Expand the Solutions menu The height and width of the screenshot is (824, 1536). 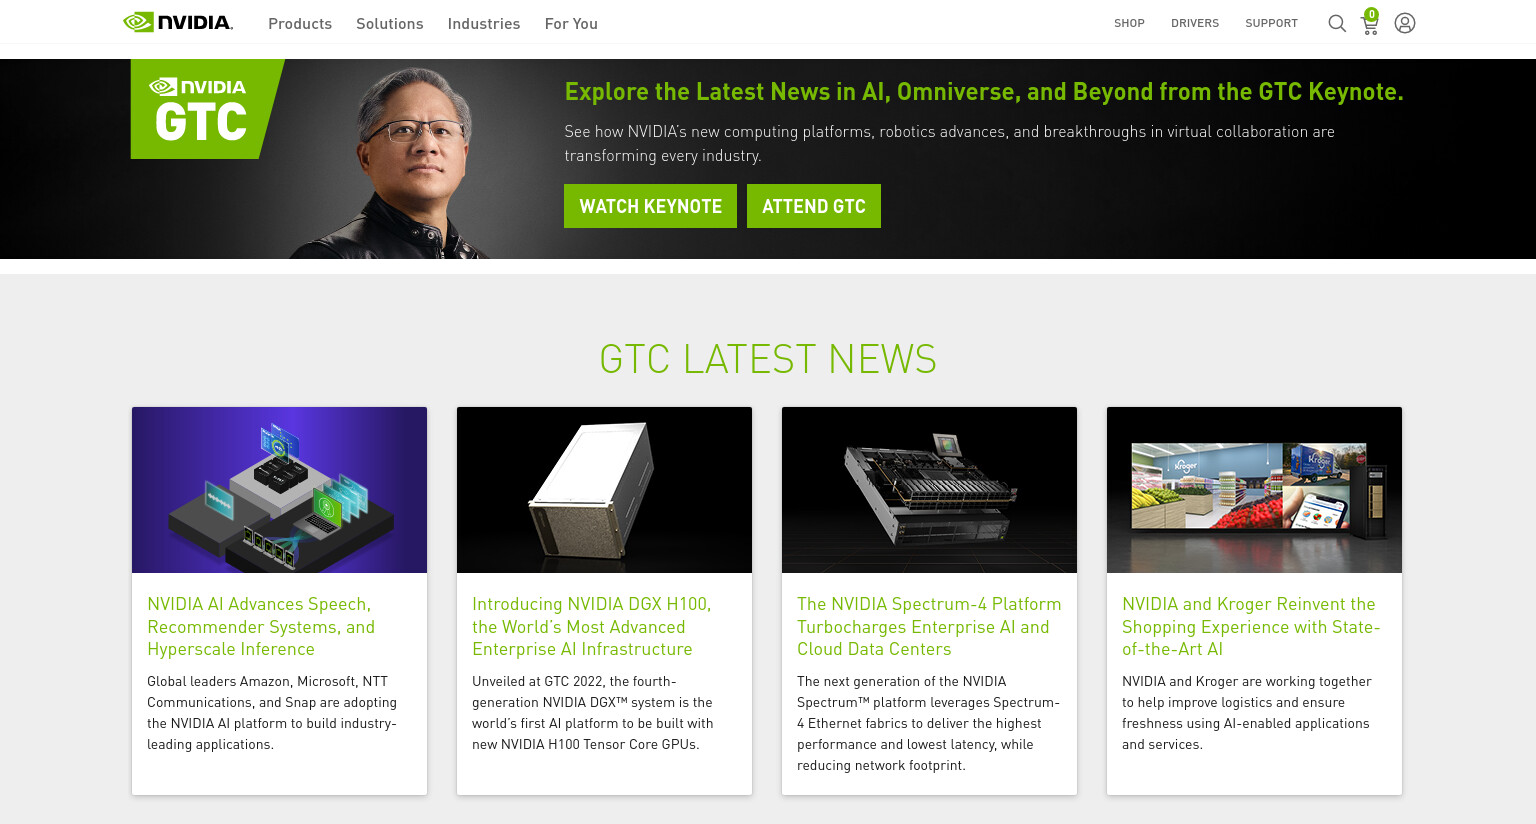tap(390, 23)
